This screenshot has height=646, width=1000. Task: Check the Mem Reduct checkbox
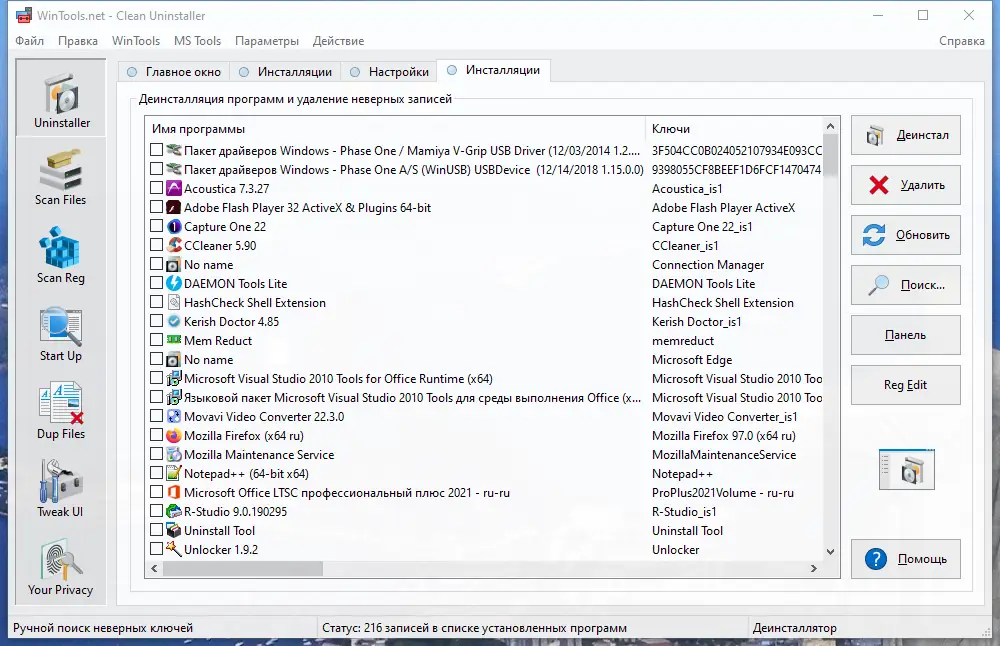(156, 340)
